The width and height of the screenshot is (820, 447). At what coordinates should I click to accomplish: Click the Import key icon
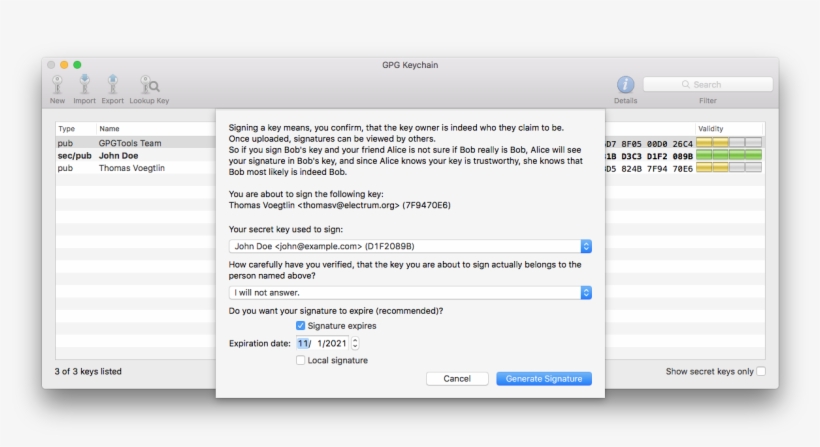85,85
